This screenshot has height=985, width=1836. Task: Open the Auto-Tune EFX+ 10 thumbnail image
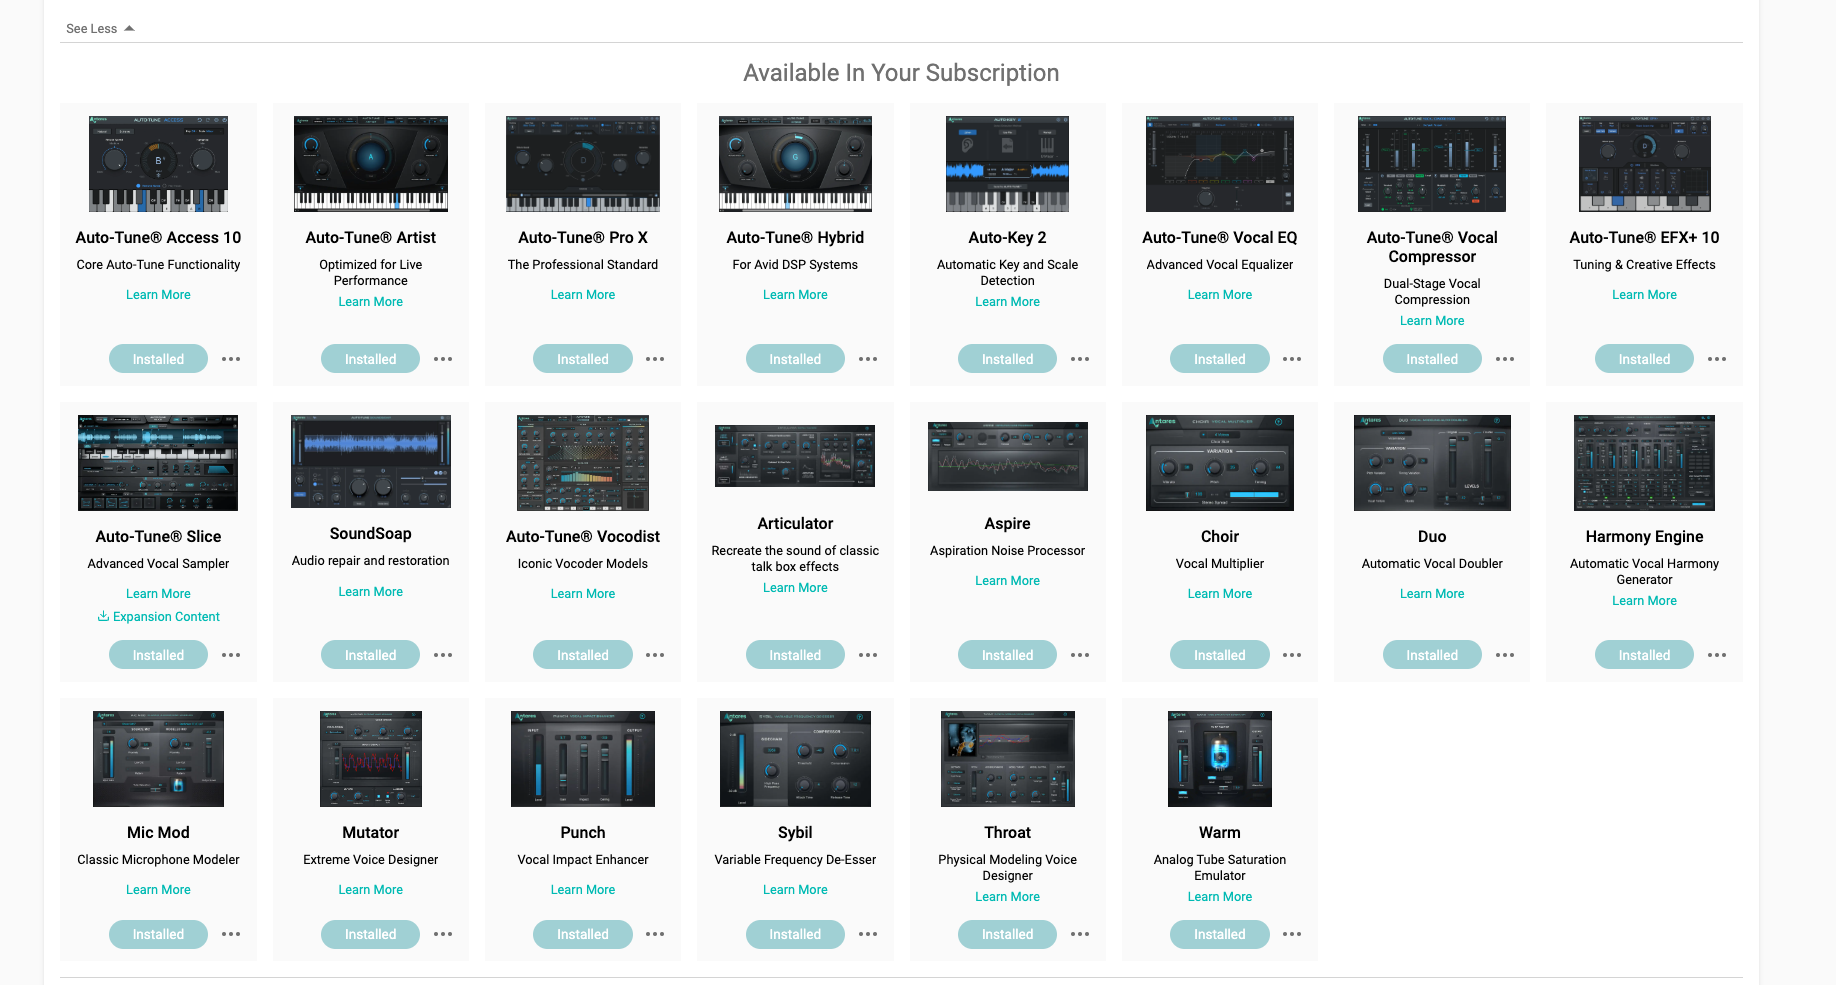1644,164
